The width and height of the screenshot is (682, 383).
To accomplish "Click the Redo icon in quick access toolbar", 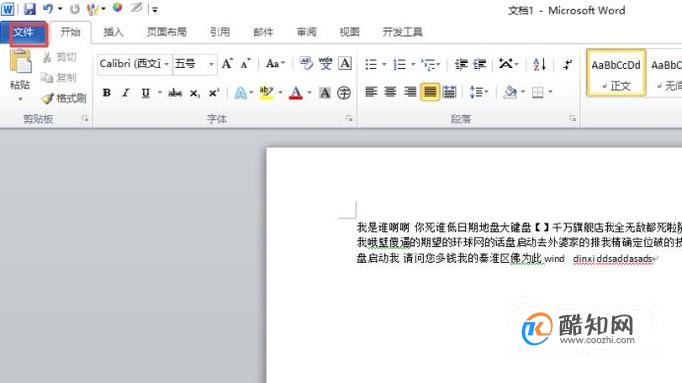I will [75, 9].
